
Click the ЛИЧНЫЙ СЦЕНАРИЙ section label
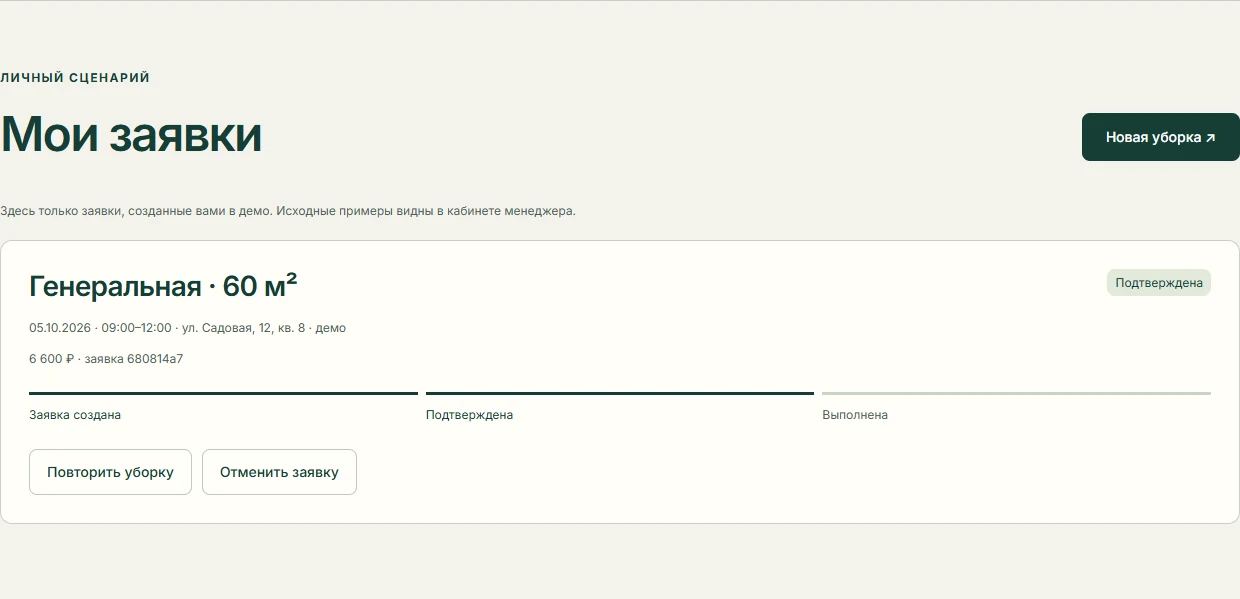coord(75,77)
